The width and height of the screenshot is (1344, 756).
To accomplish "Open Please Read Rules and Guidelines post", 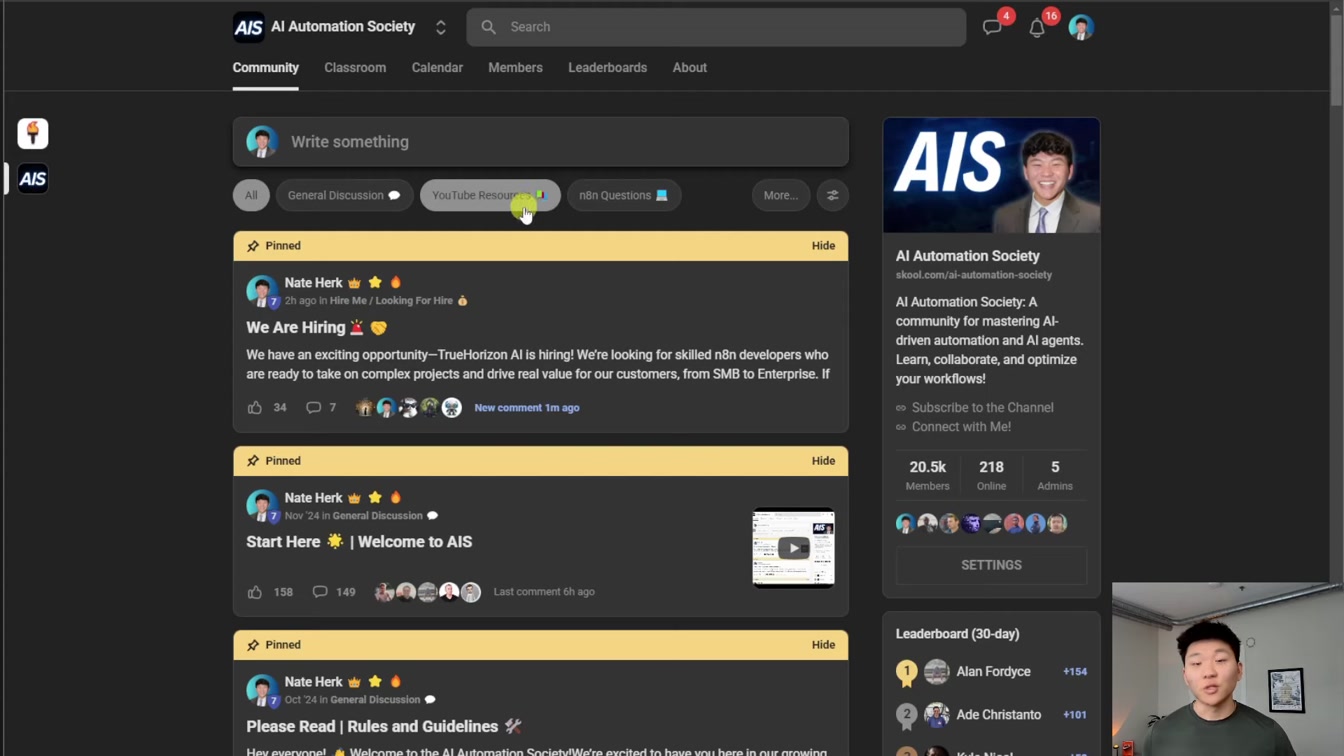I will tap(384, 726).
